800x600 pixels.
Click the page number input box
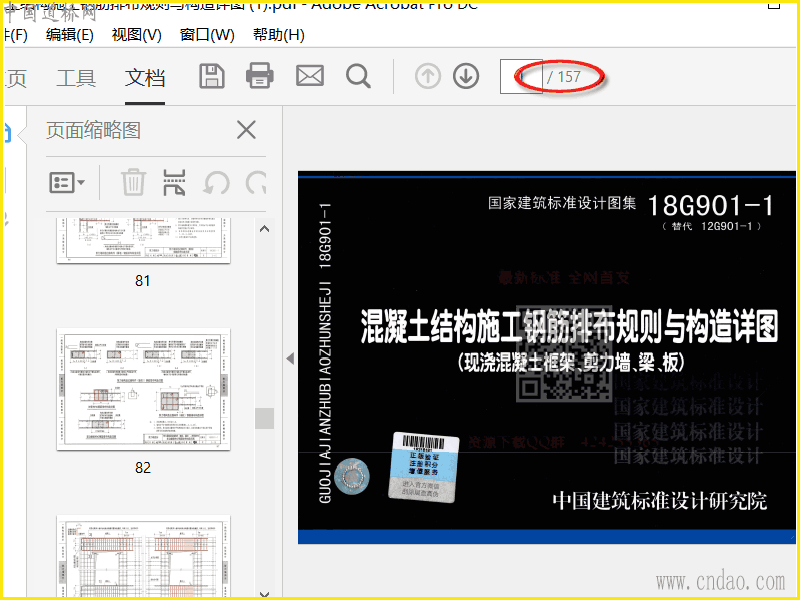(x=521, y=77)
